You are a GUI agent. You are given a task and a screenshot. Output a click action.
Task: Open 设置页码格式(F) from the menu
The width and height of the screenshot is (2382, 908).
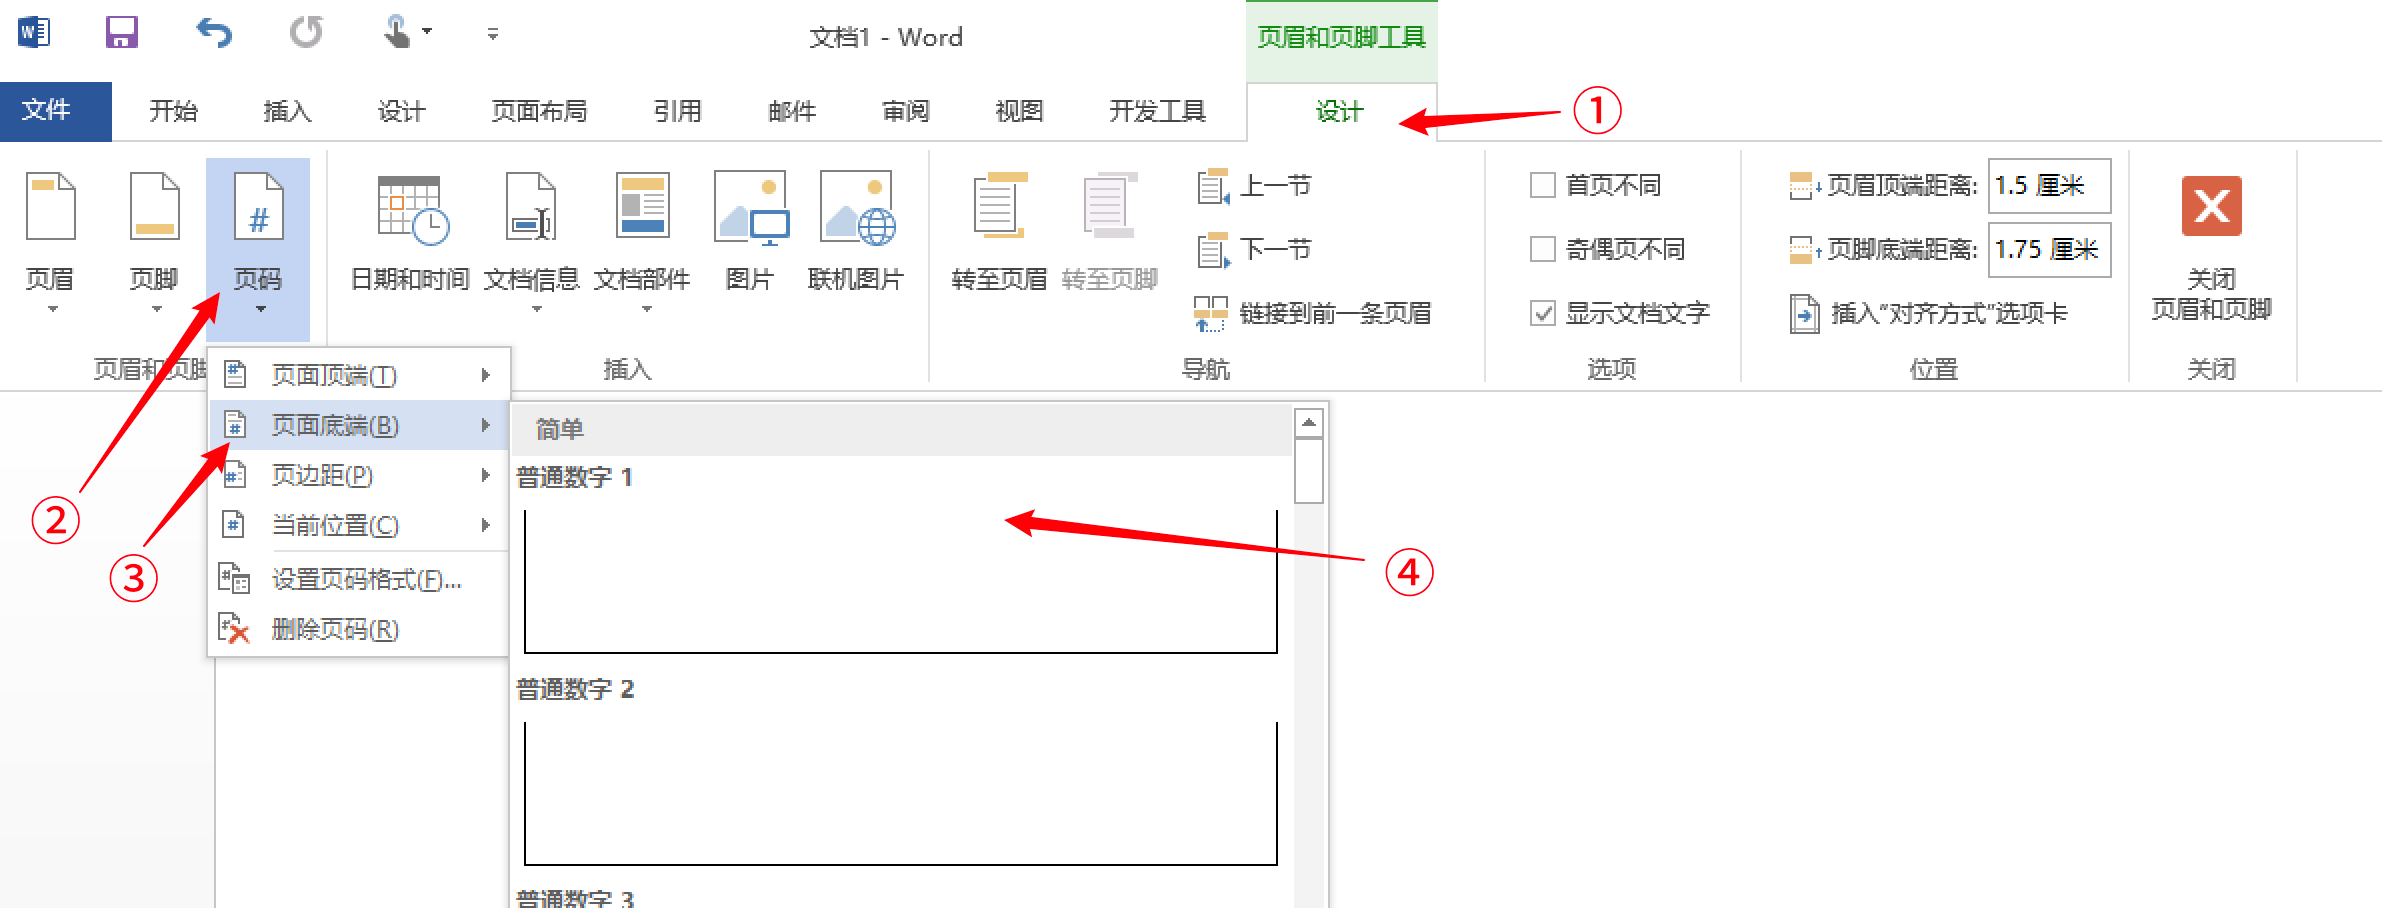(x=362, y=579)
